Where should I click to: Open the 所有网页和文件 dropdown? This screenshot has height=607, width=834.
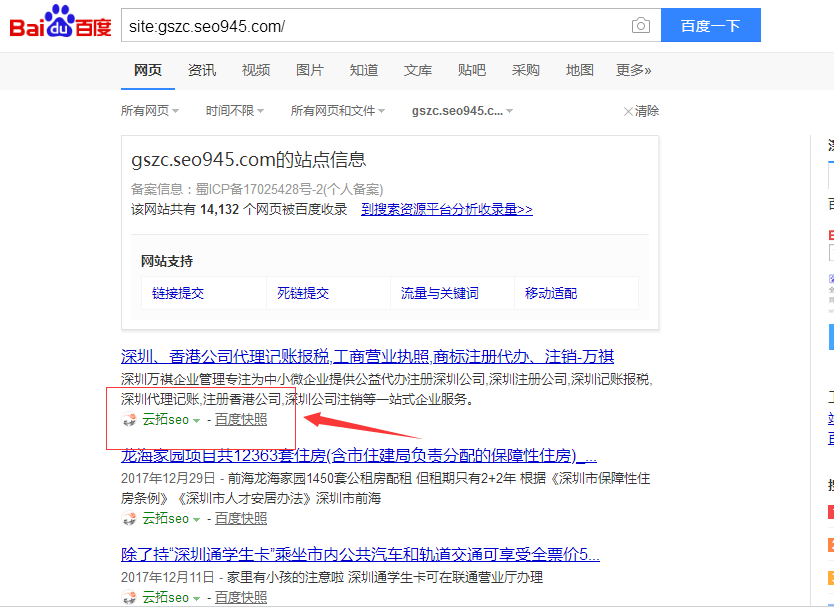tap(338, 111)
